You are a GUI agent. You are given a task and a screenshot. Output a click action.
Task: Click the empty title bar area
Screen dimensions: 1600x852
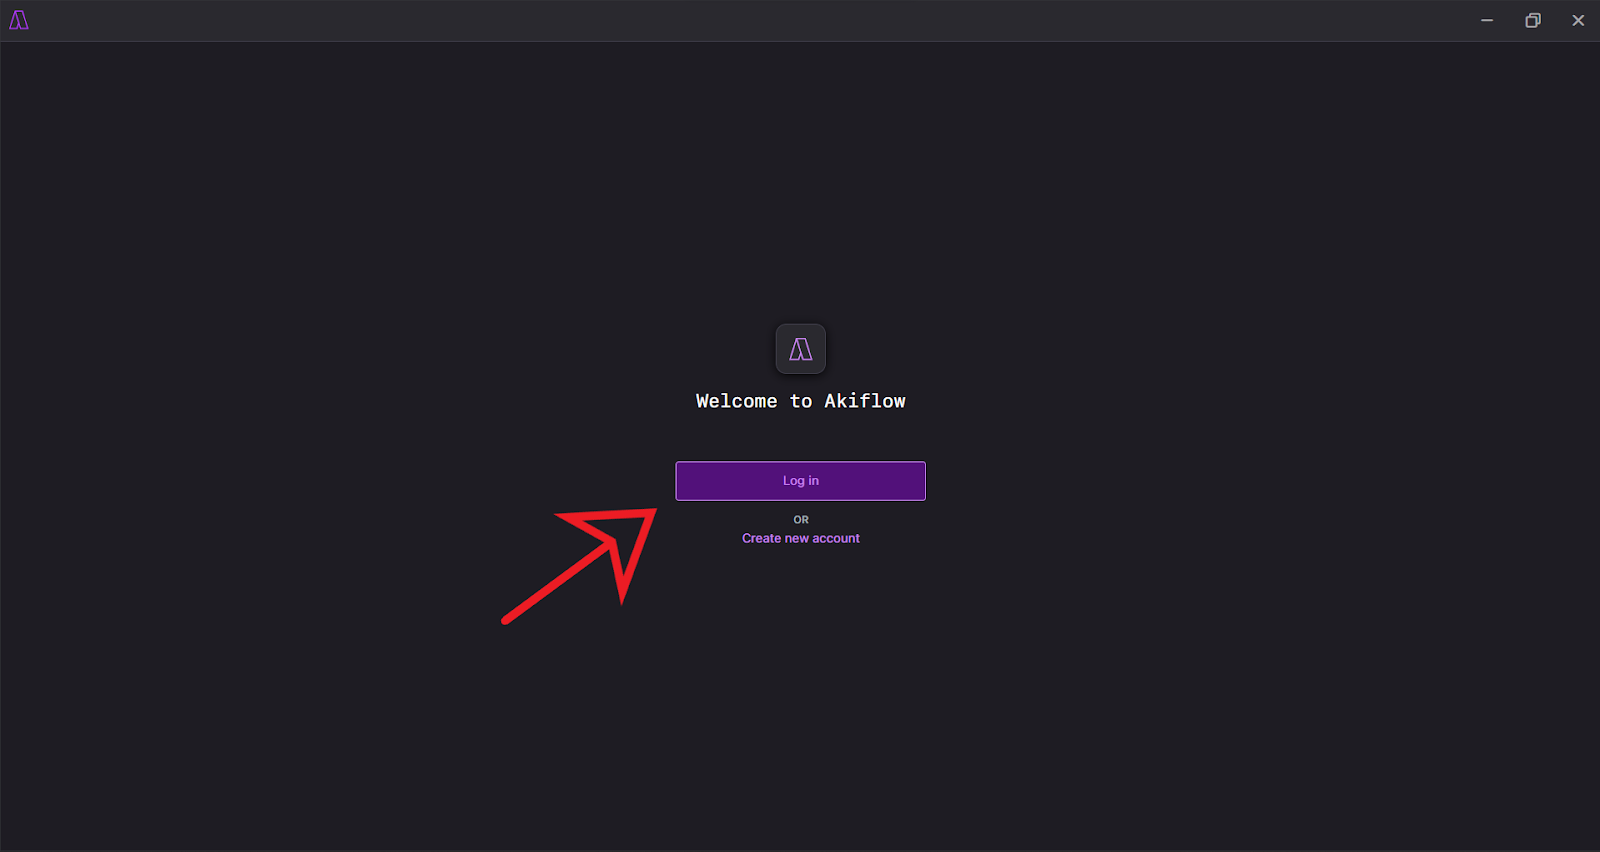(750, 20)
